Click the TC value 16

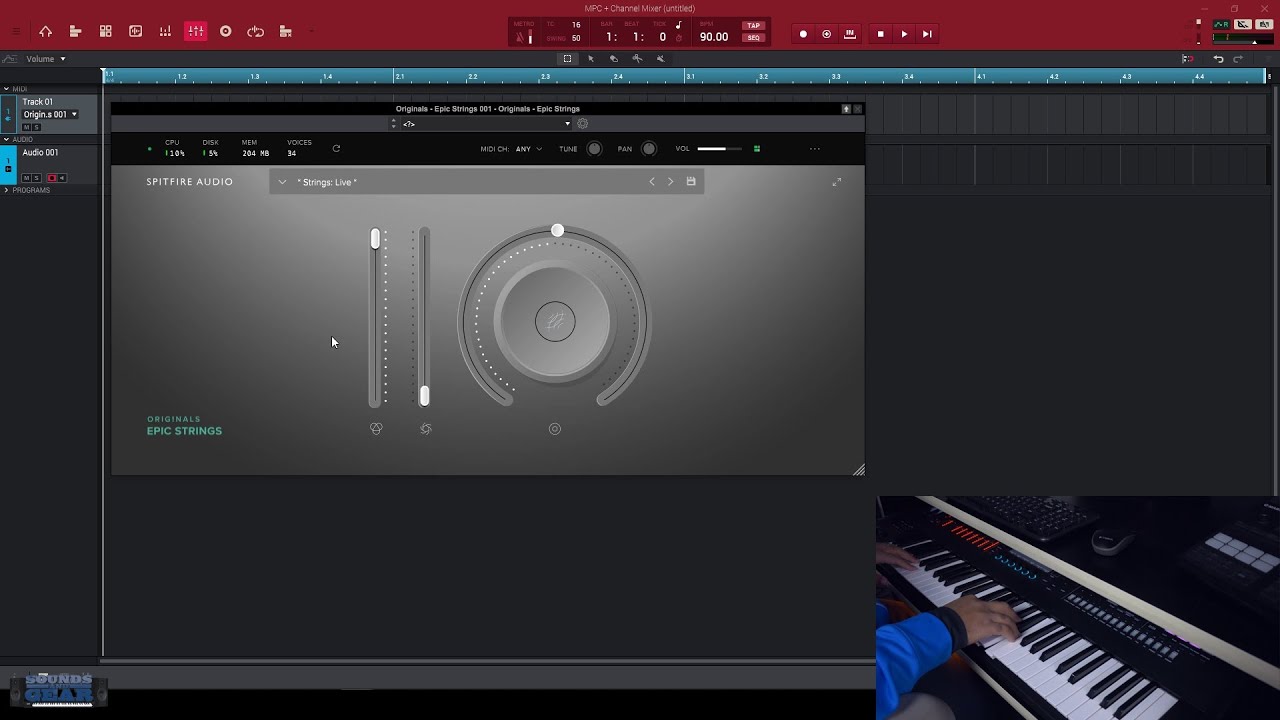tap(576, 25)
